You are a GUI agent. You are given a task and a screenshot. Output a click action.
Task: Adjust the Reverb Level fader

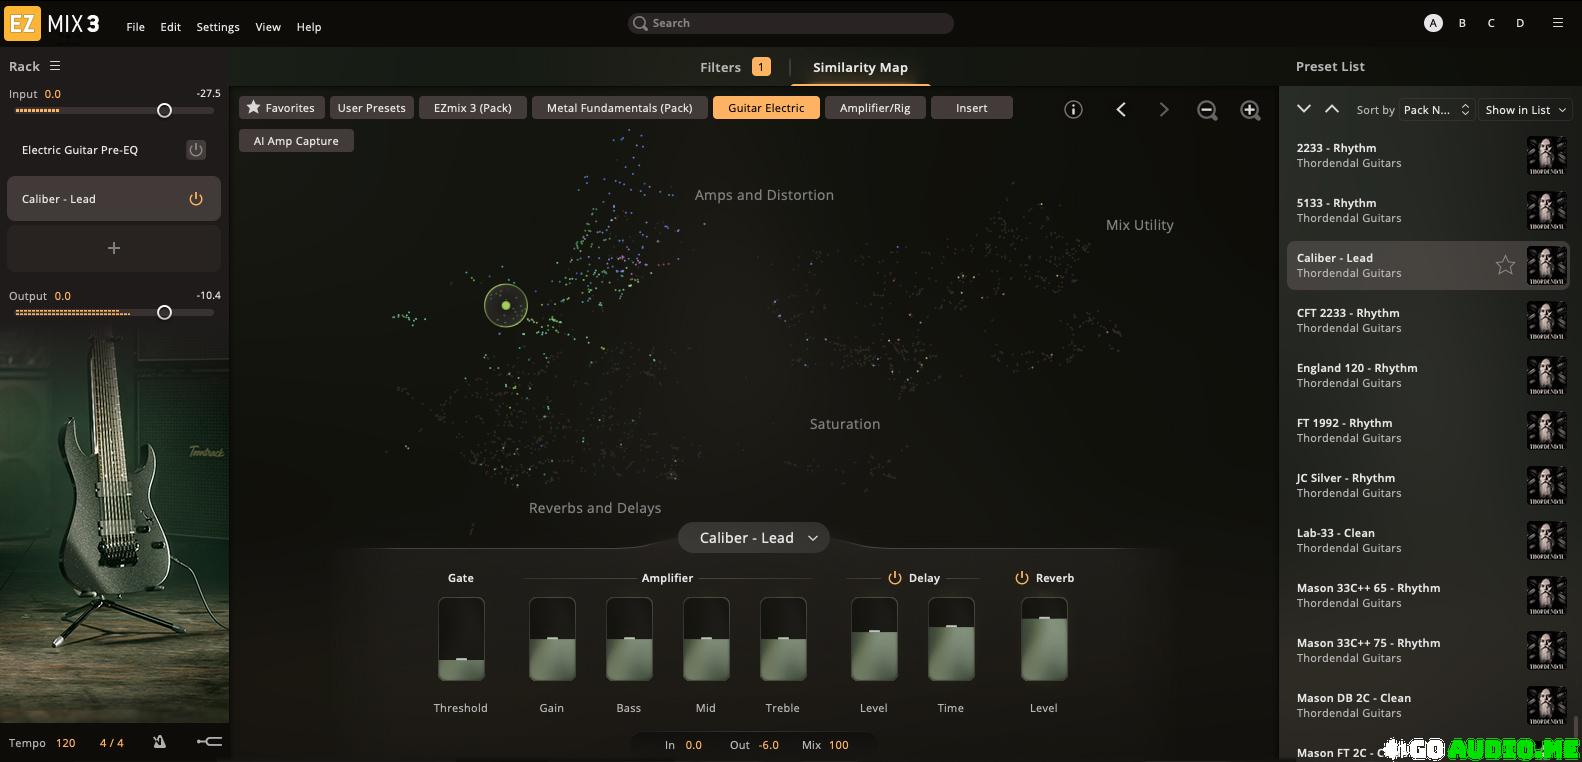[1044, 639]
